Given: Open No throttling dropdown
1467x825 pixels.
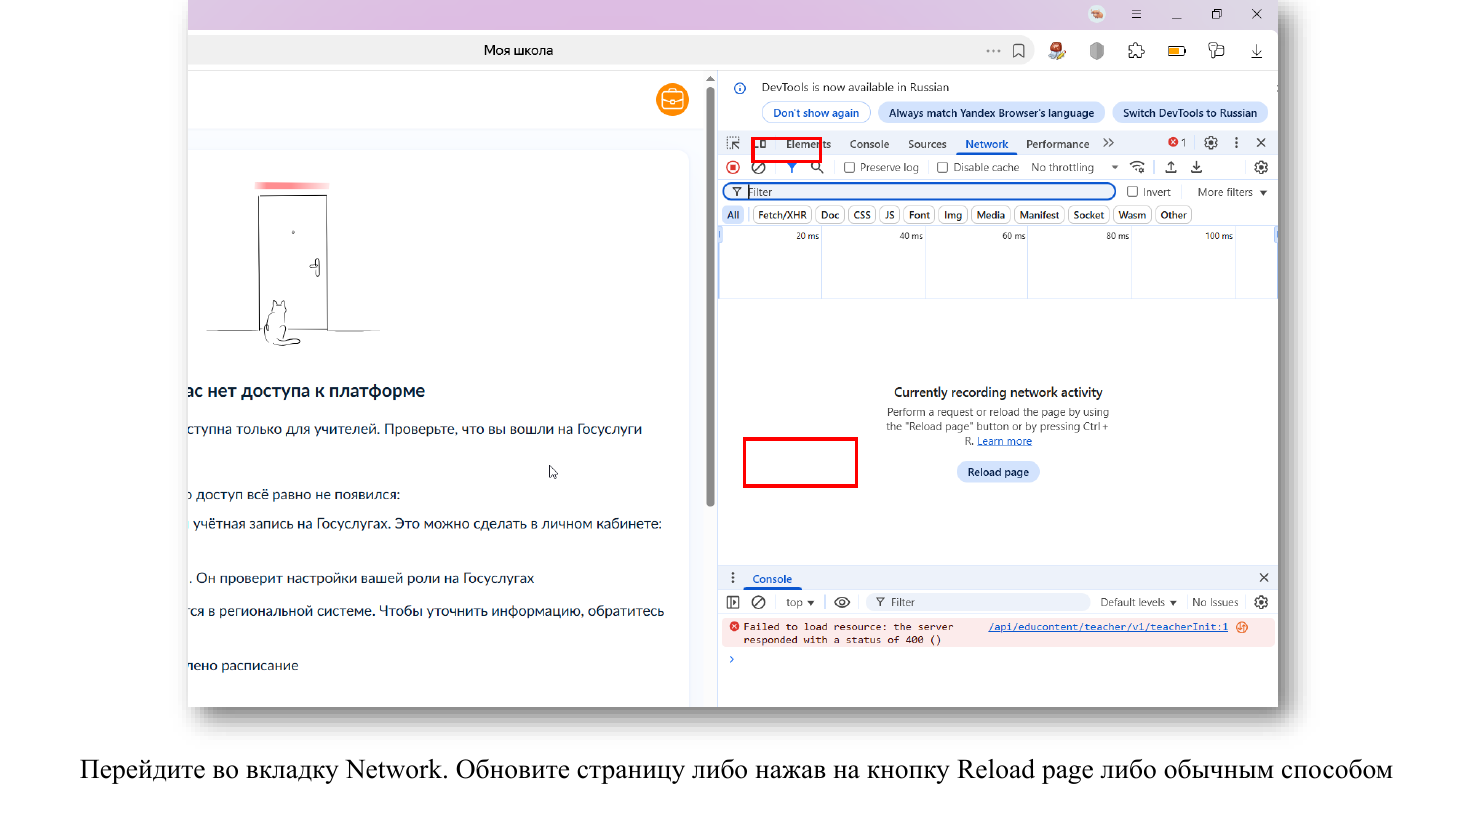Looking at the screenshot, I should (1074, 168).
